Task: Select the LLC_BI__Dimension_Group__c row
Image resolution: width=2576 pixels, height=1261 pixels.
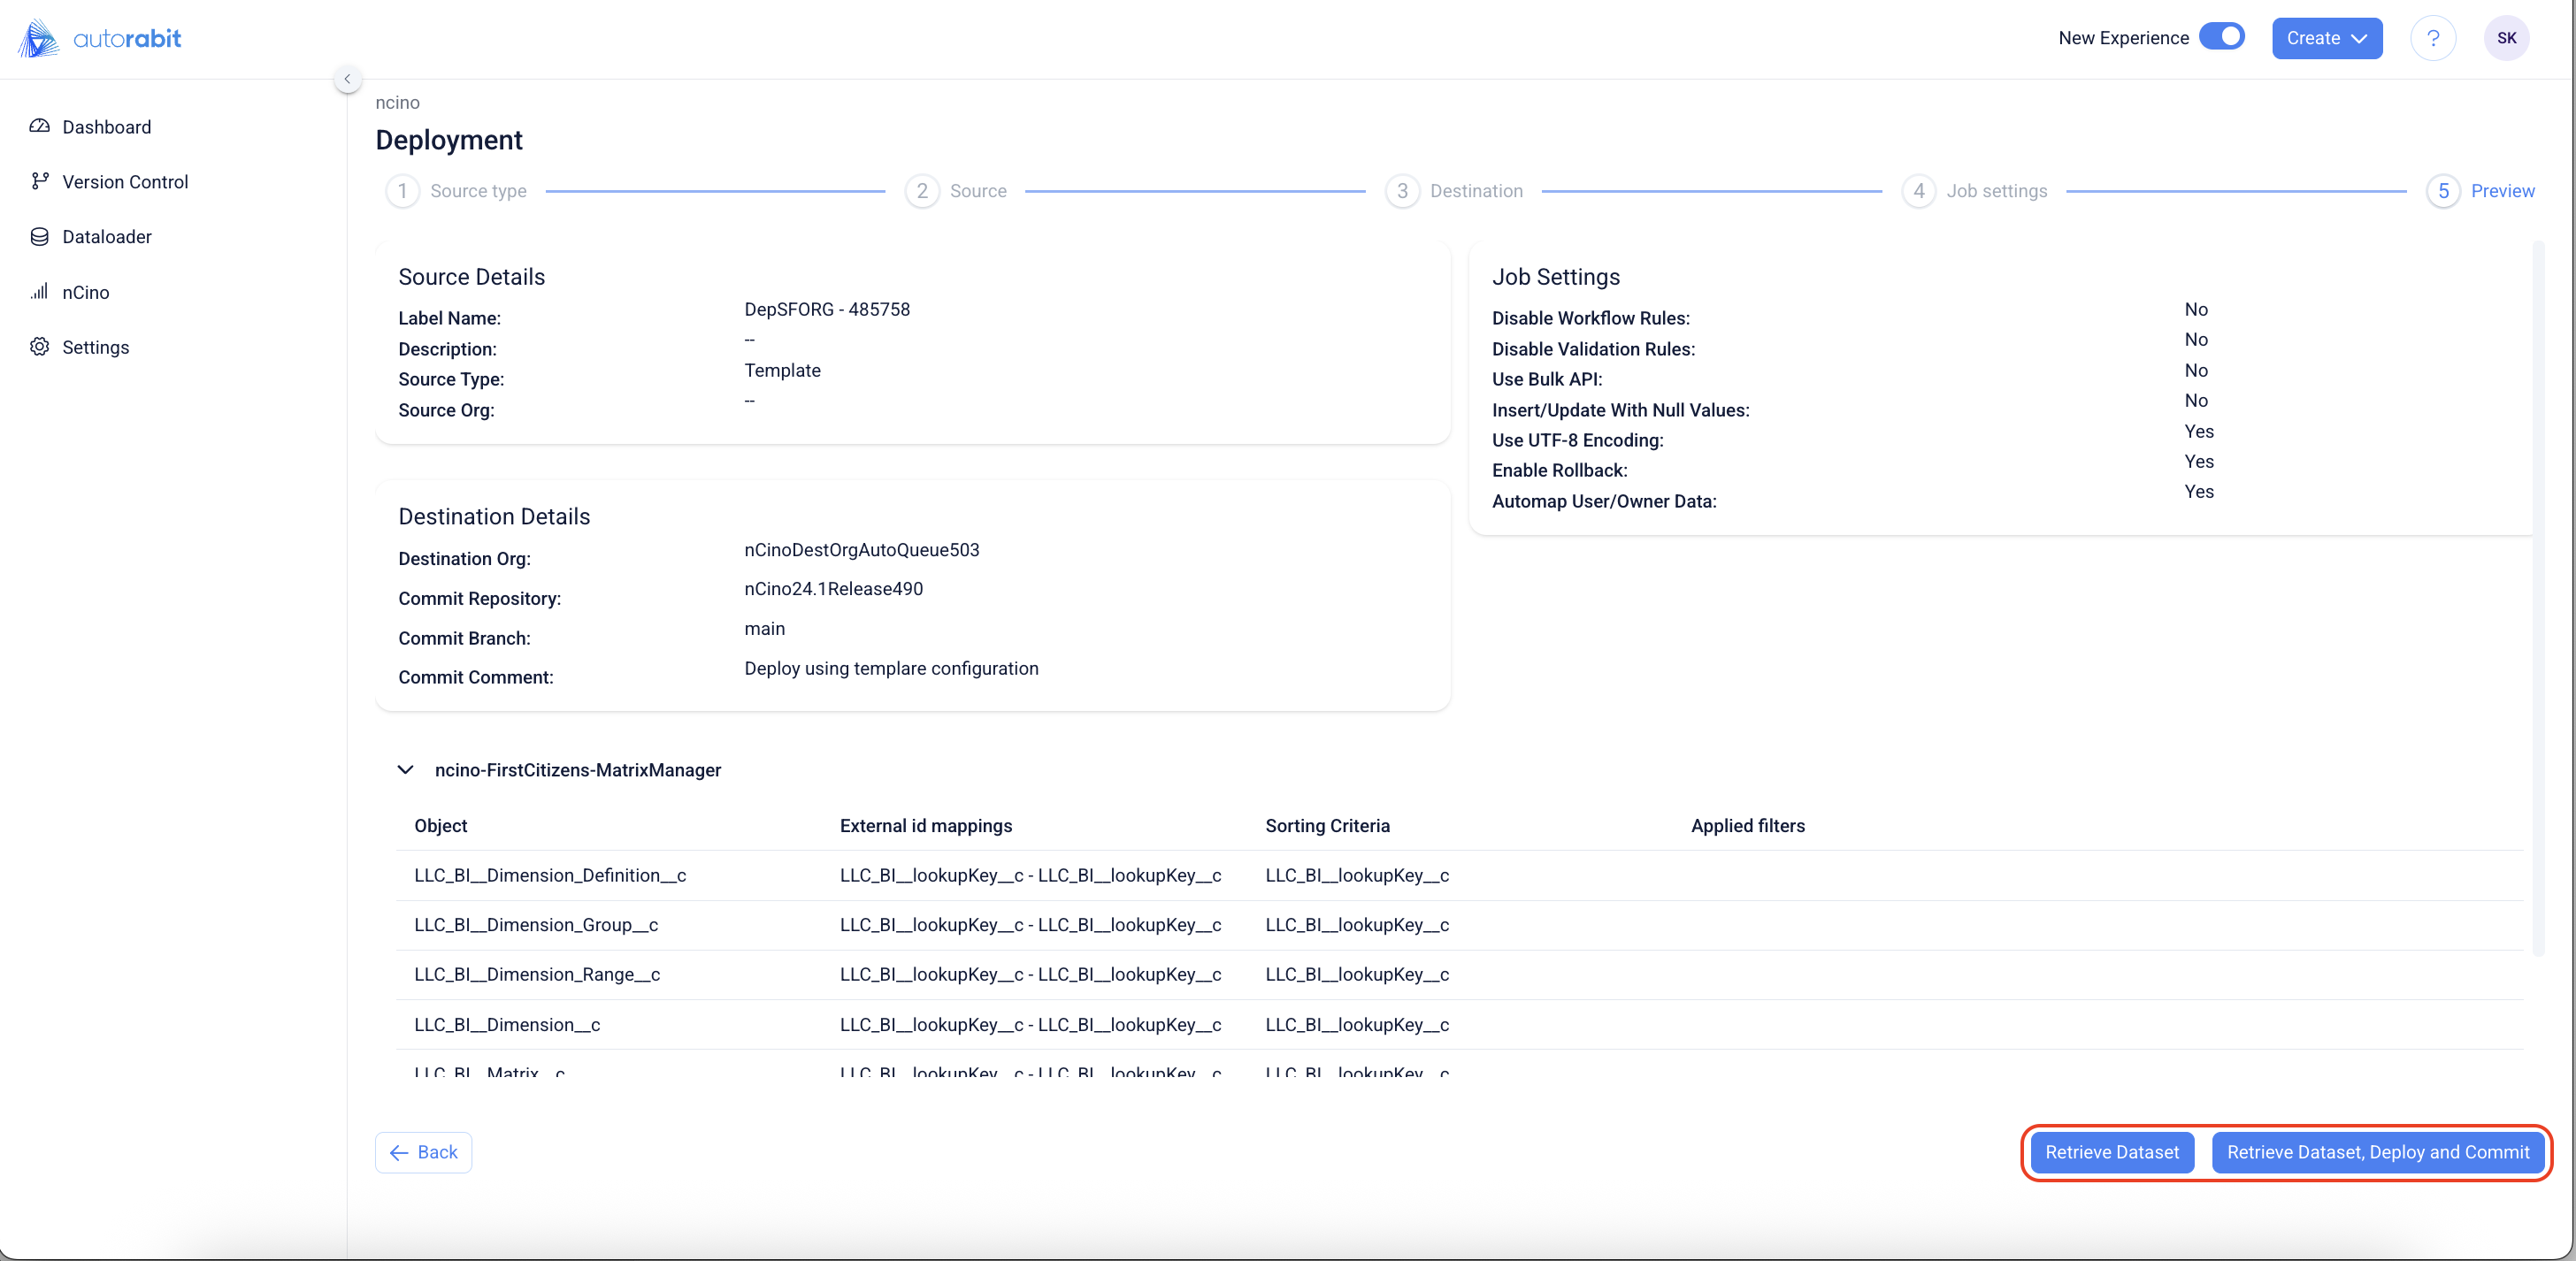Action: click(x=536, y=925)
